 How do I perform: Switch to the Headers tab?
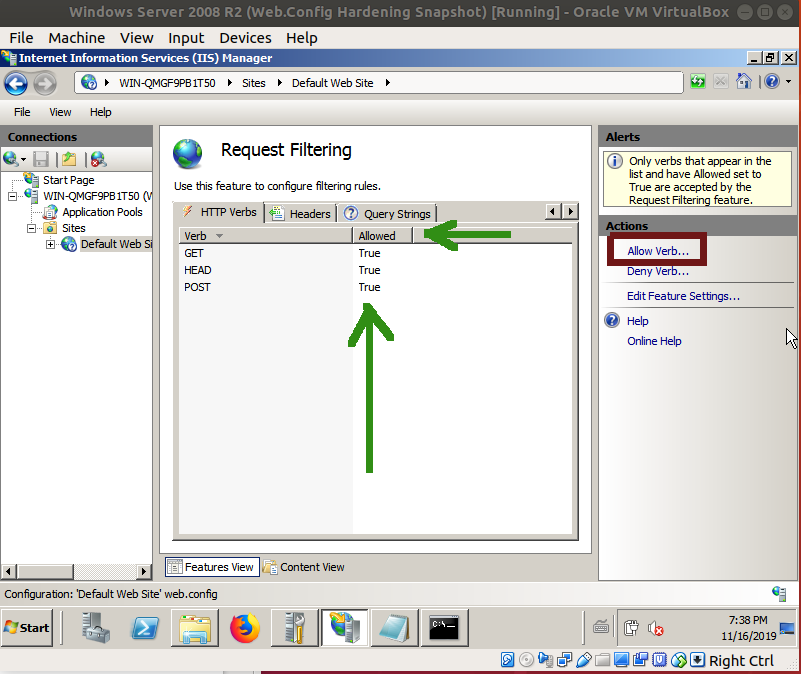coord(301,214)
